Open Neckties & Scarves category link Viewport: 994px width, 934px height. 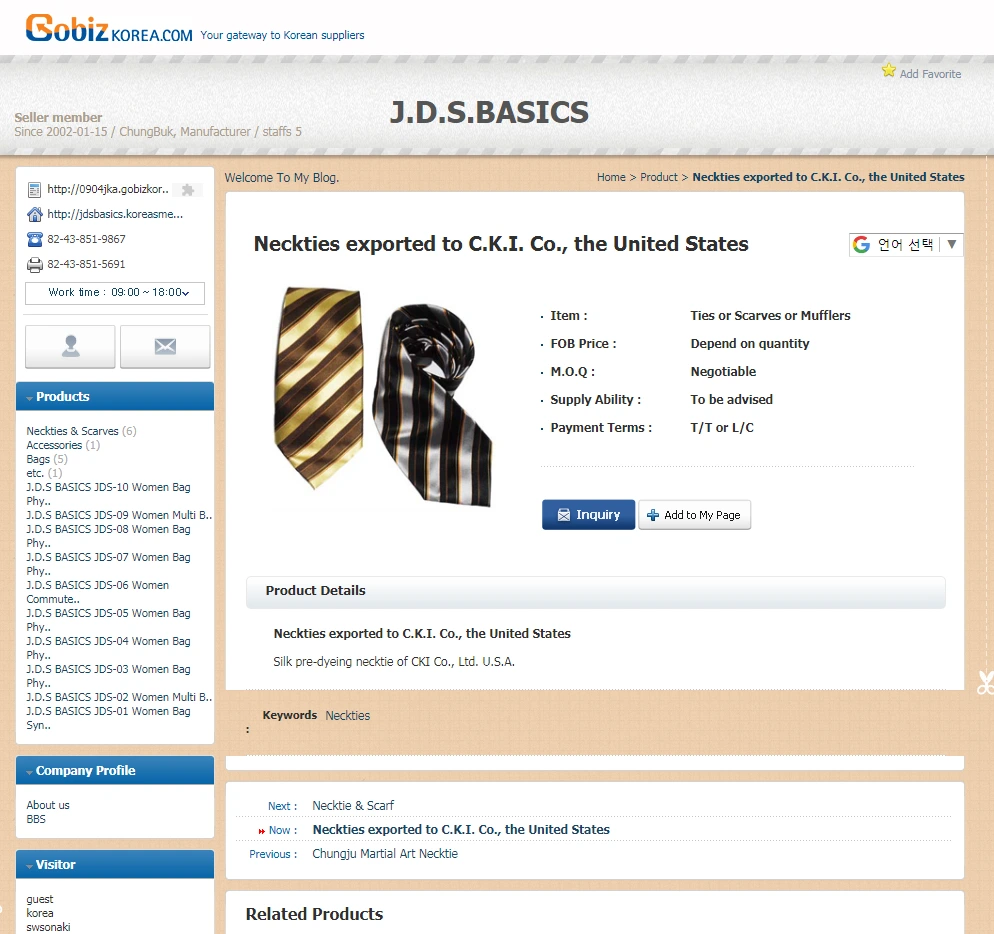[72, 431]
